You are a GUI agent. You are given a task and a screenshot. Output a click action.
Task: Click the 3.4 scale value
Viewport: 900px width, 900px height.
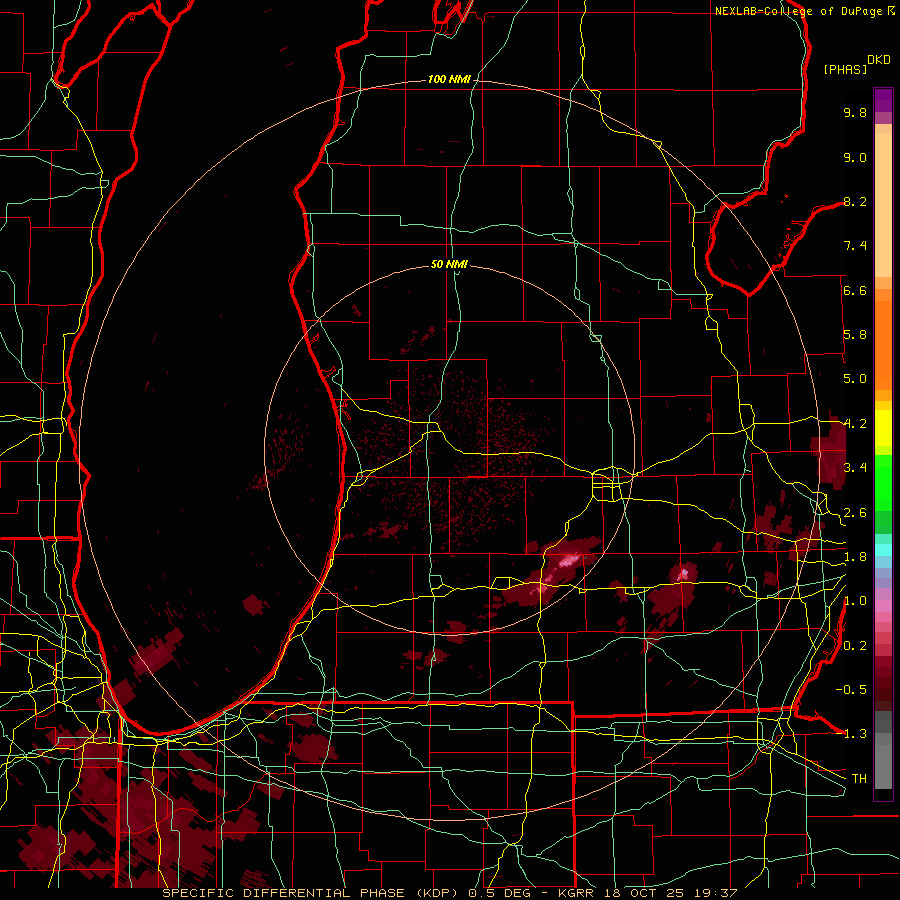pyautogui.click(x=855, y=468)
